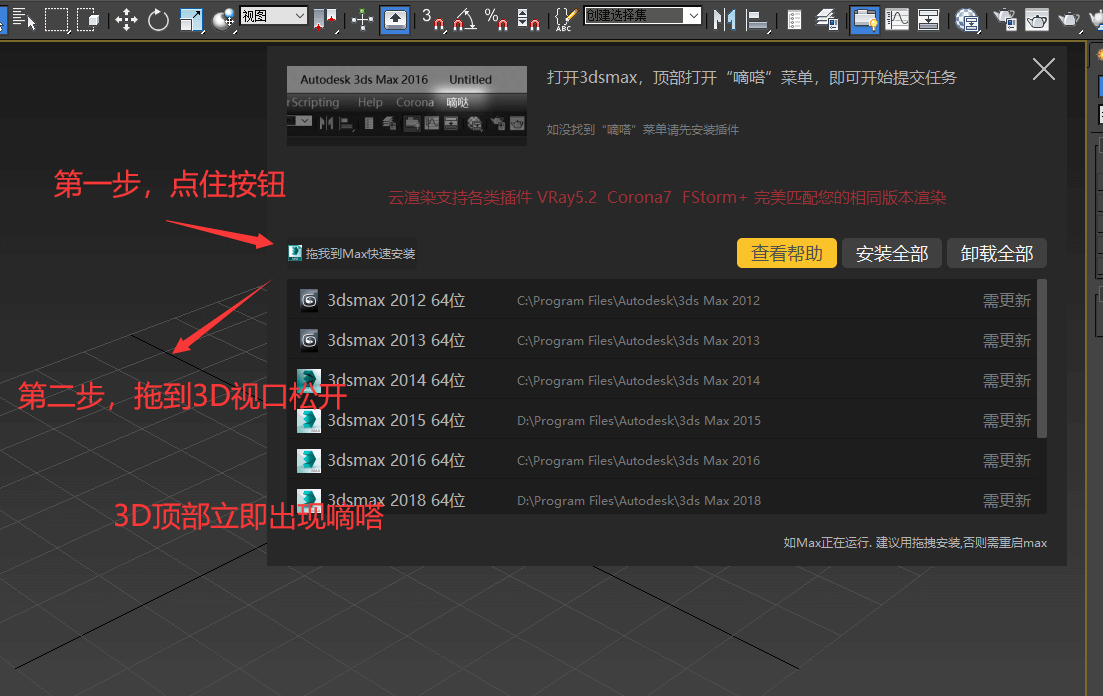The width and height of the screenshot is (1103, 696).
Task: Select the 3dsmax 2012 64位 row
Action: pyautogui.click(x=662, y=300)
